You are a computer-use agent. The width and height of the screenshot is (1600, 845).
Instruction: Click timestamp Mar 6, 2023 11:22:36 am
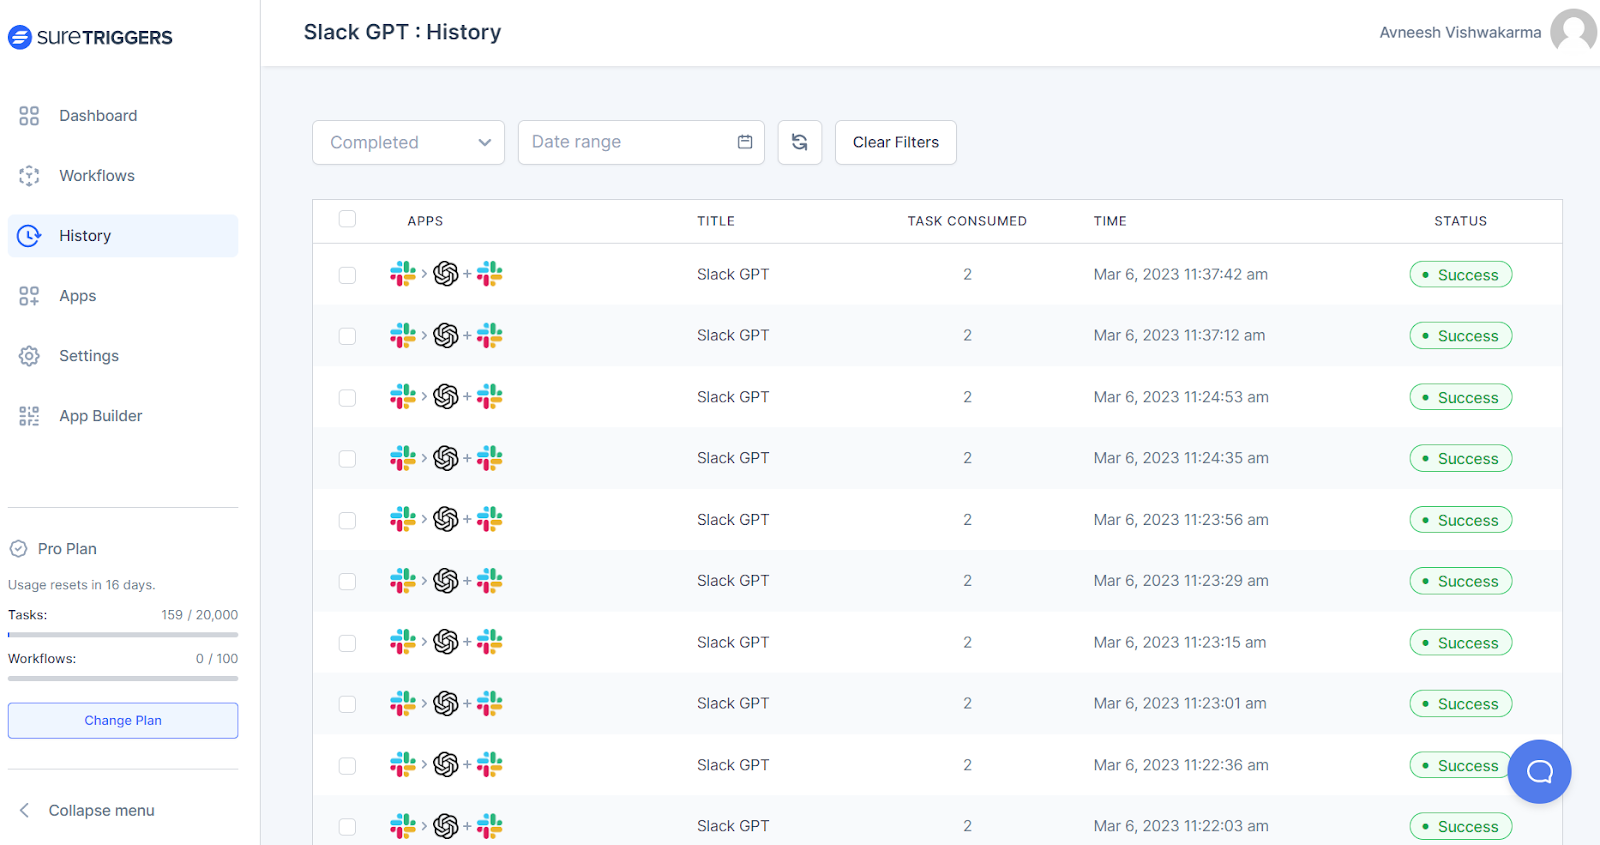coord(1181,765)
